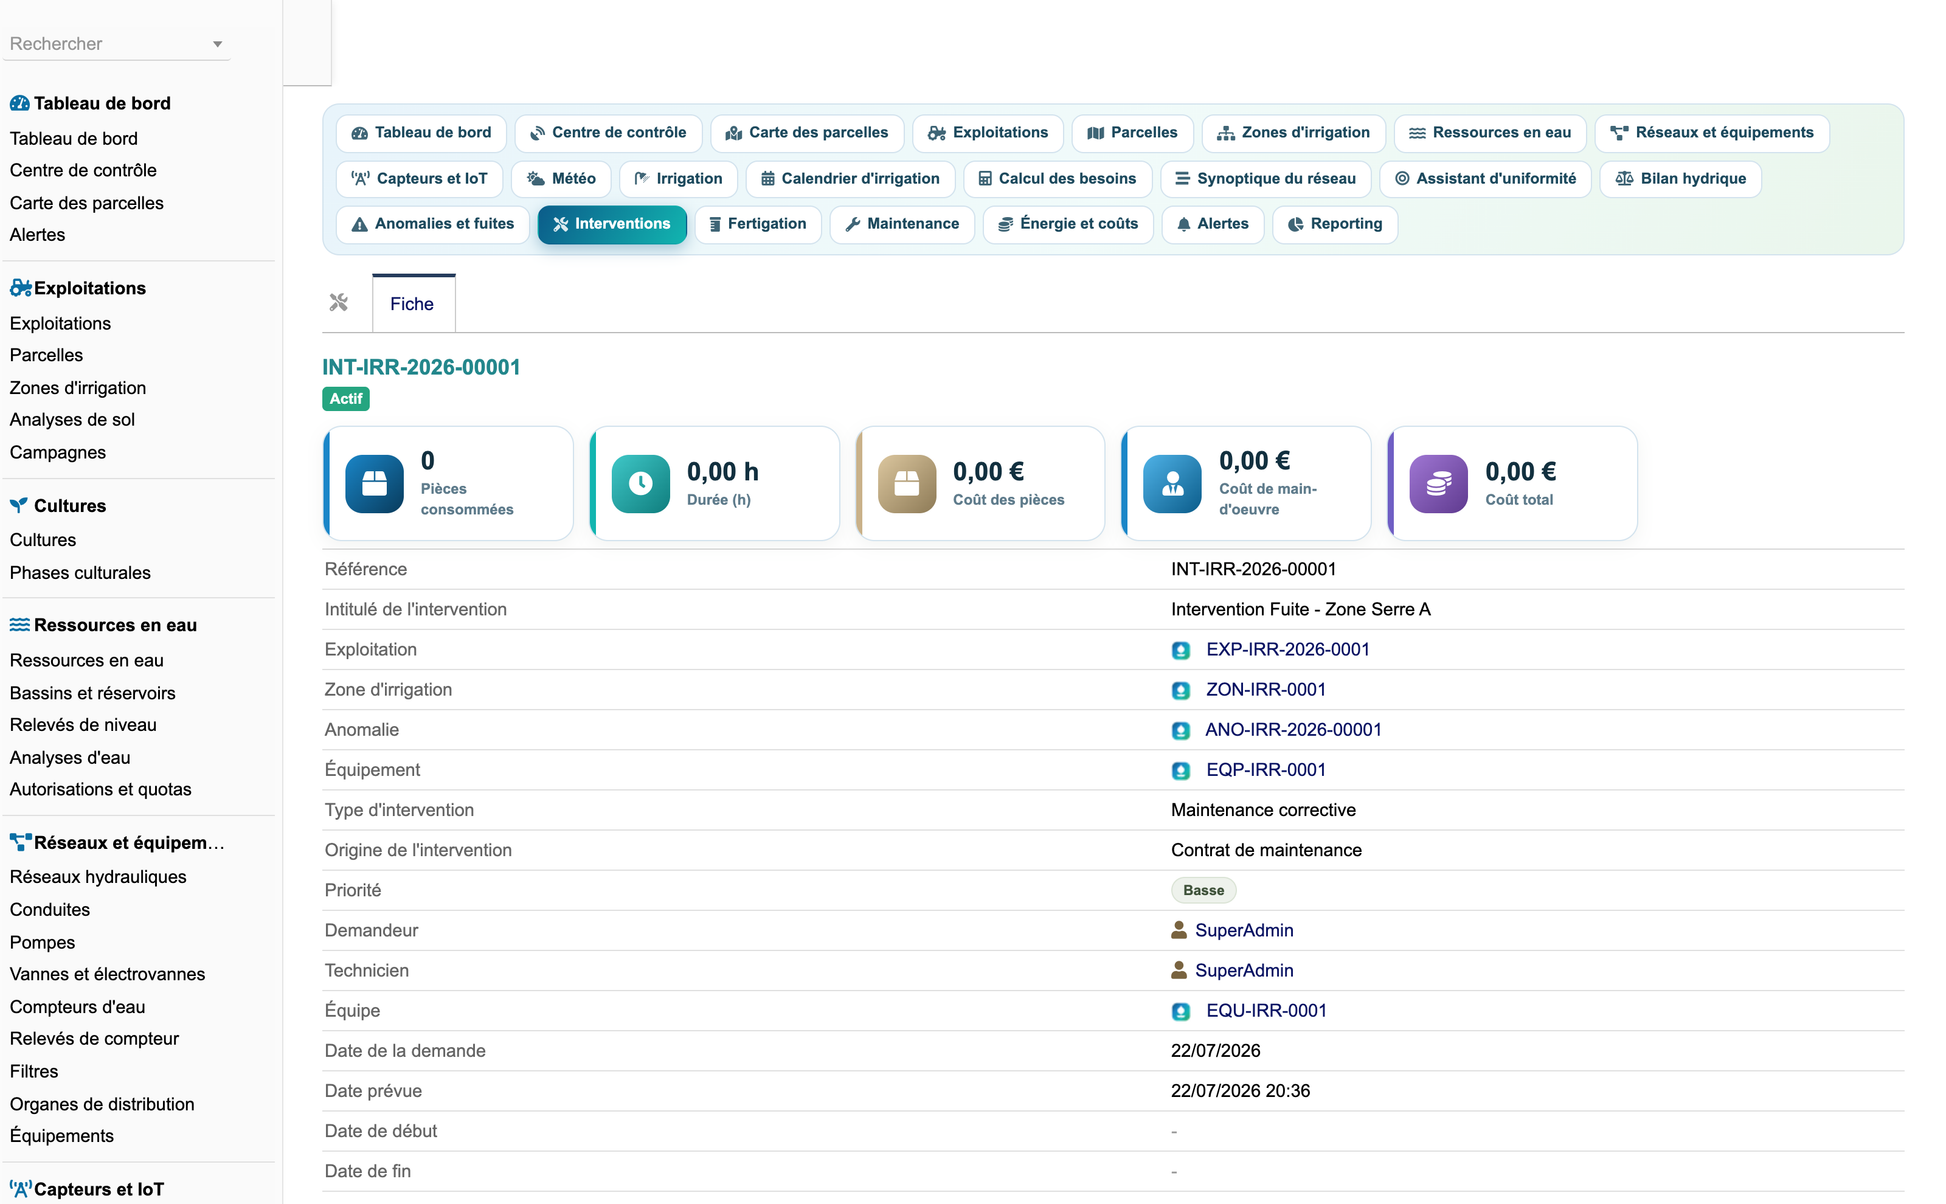Image resolution: width=1946 pixels, height=1204 pixels.
Task: Open Alertes bell button in toolbar
Action: coord(1212,224)
